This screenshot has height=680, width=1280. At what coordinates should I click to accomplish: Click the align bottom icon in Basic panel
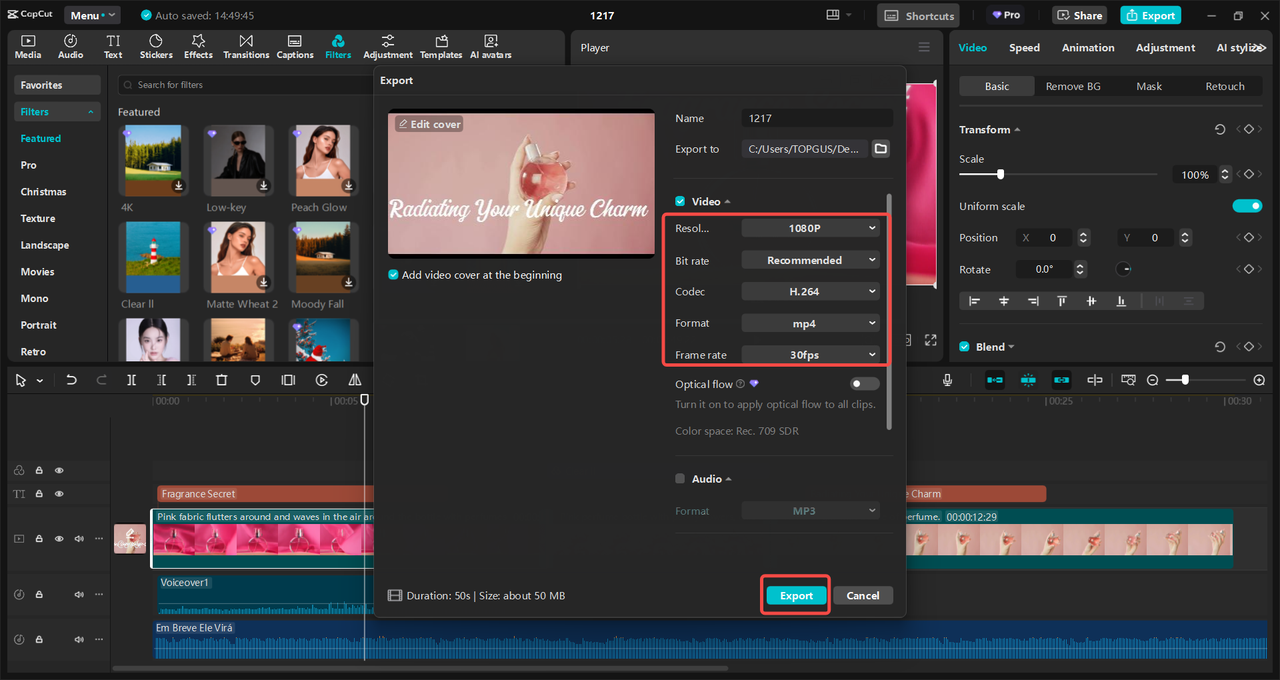tap(1121, 301)
